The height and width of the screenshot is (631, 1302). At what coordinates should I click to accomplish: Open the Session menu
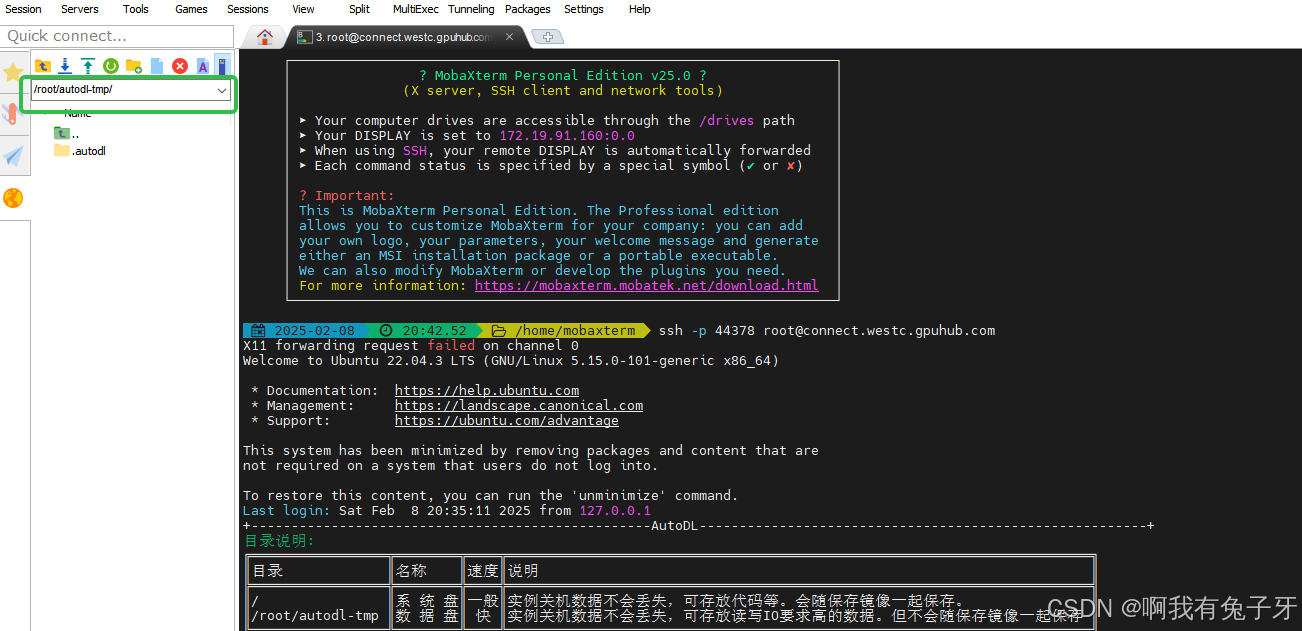click(x=24, y=9)
